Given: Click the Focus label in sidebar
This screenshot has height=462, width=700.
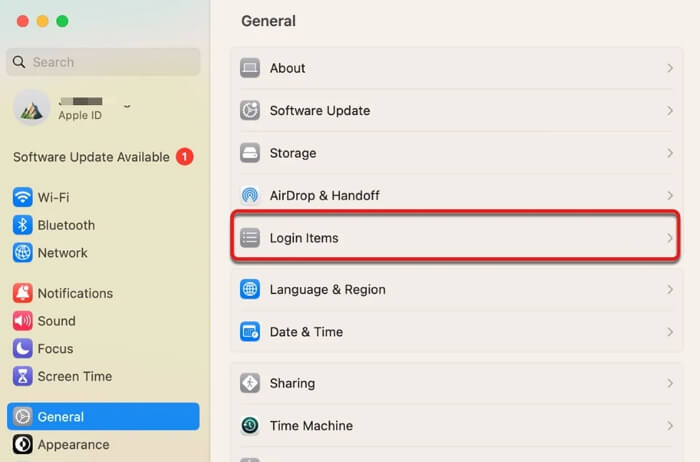Looking at the screenshot, I should coord(55,349).
